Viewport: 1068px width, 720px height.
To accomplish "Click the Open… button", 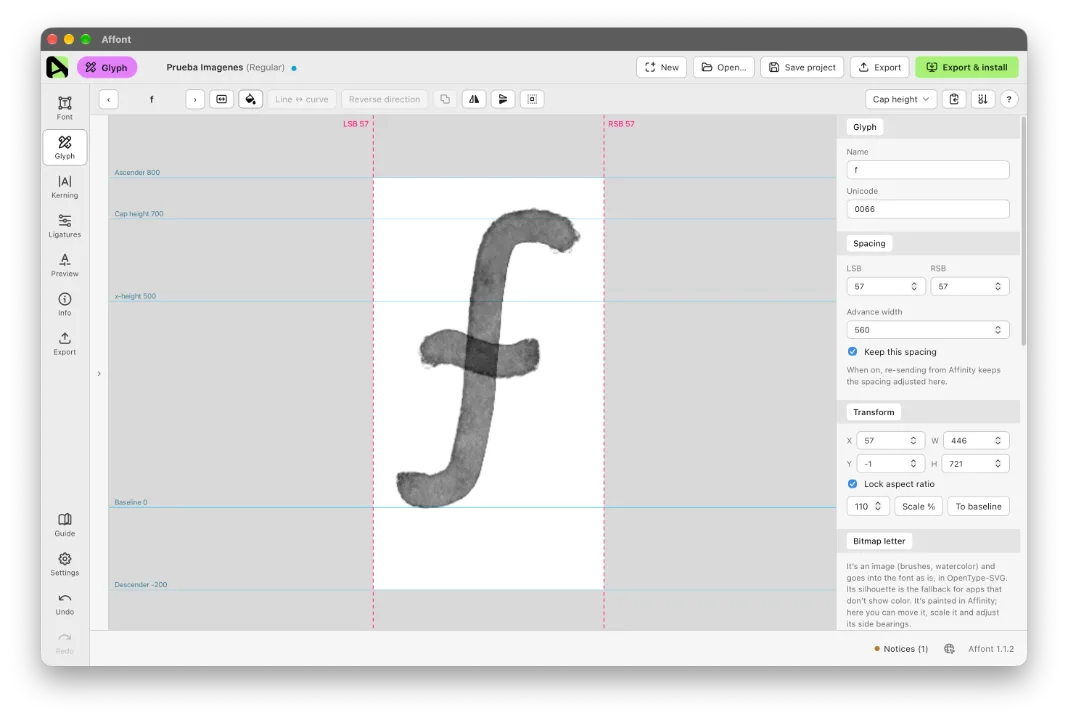I will coord(723,67).
